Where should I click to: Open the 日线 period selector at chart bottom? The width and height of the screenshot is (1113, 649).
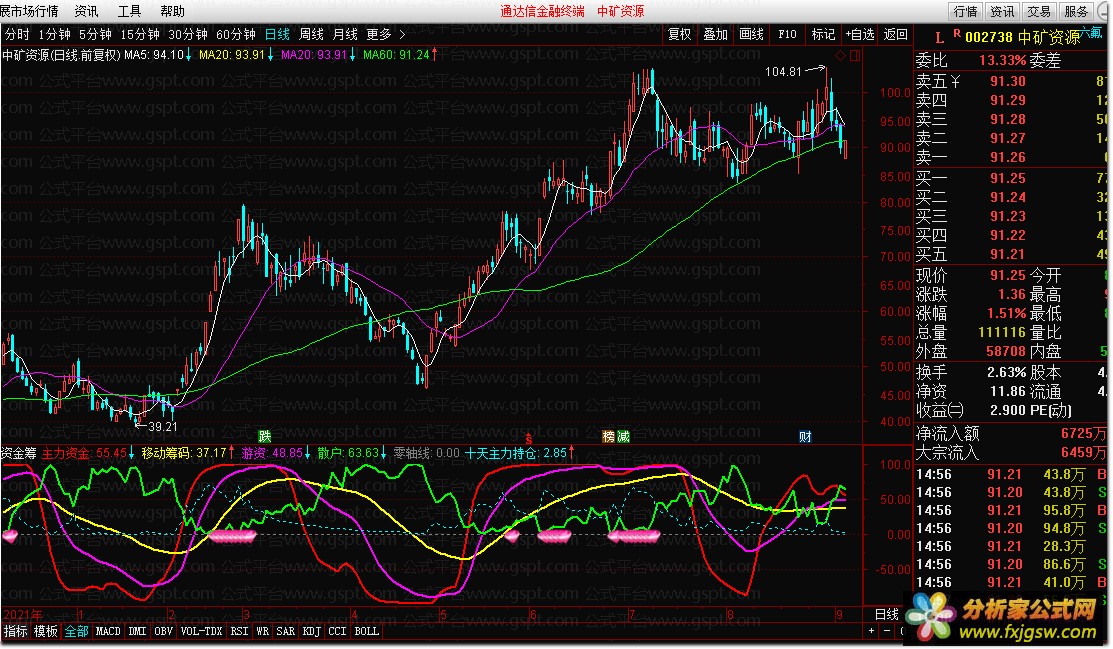pos(886,613)
